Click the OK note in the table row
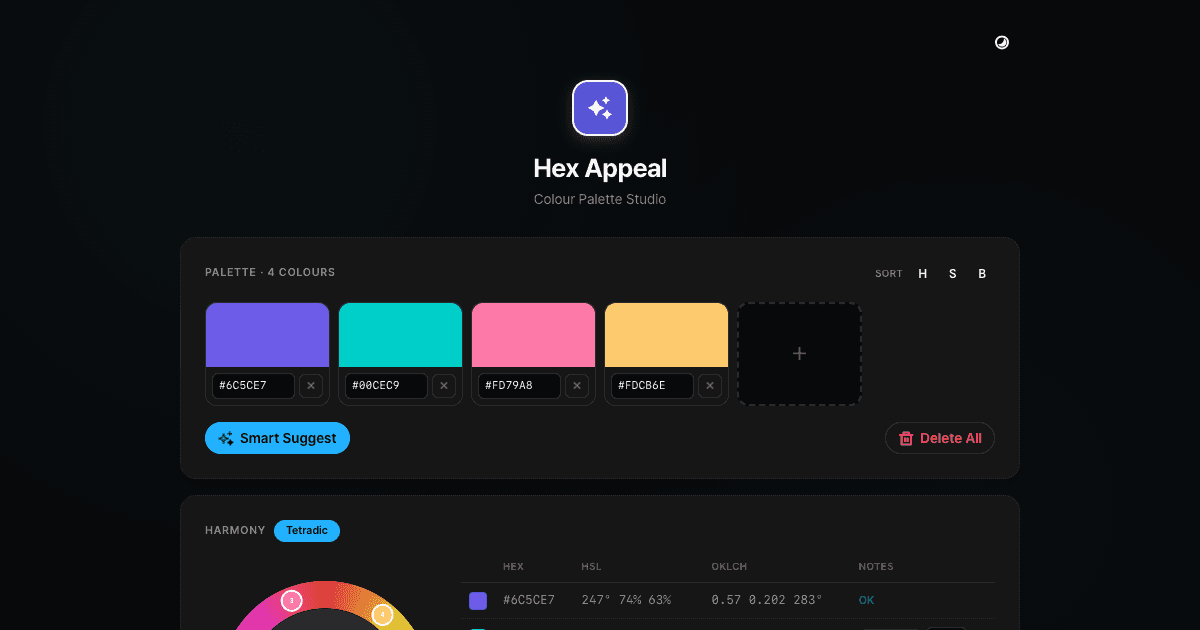Viewport: 1200px width, 630px height. pyautogui.click(x=866, y=600)
